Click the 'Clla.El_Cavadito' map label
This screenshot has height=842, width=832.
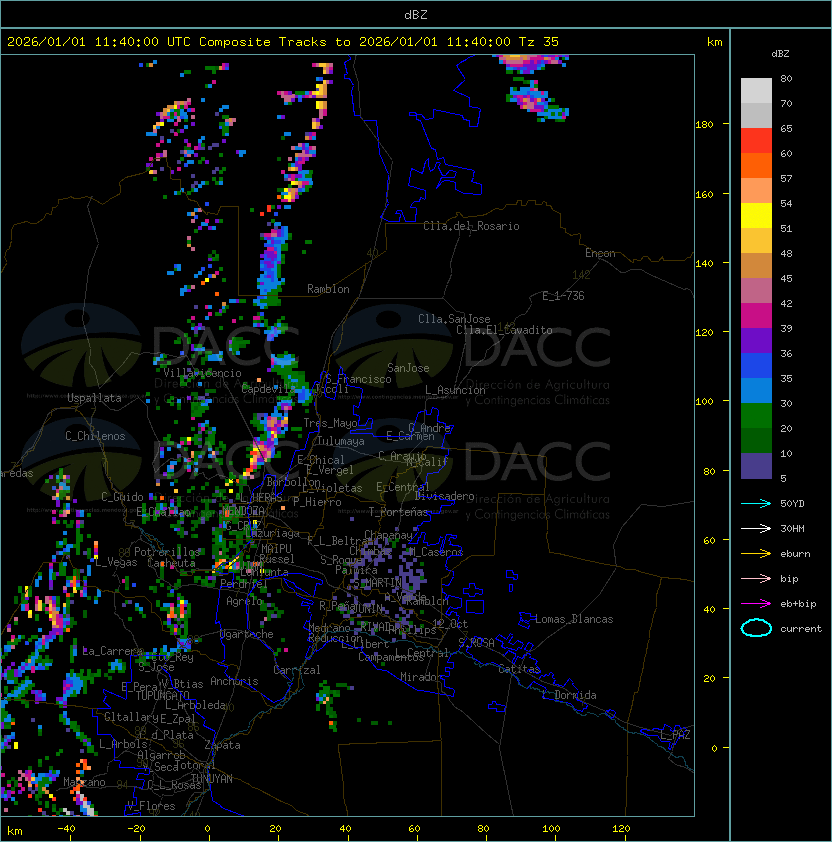[x=504, y=330]
